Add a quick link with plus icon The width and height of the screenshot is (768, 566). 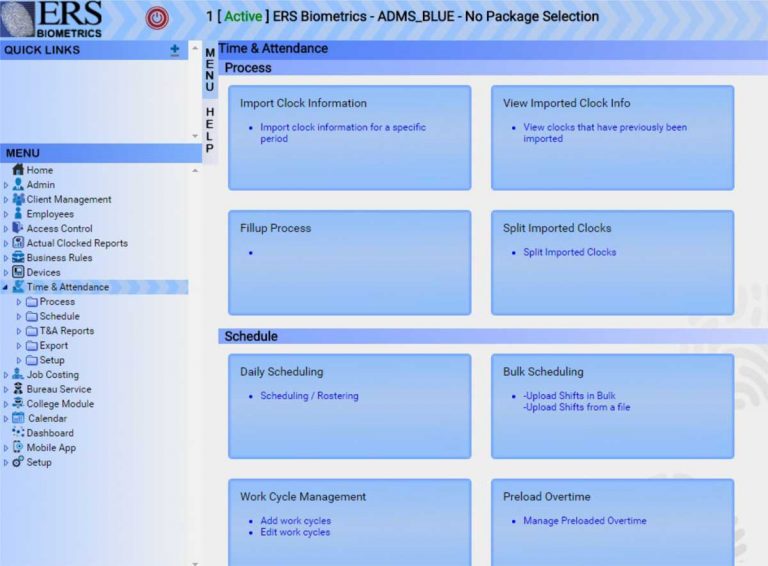[175, 50]
